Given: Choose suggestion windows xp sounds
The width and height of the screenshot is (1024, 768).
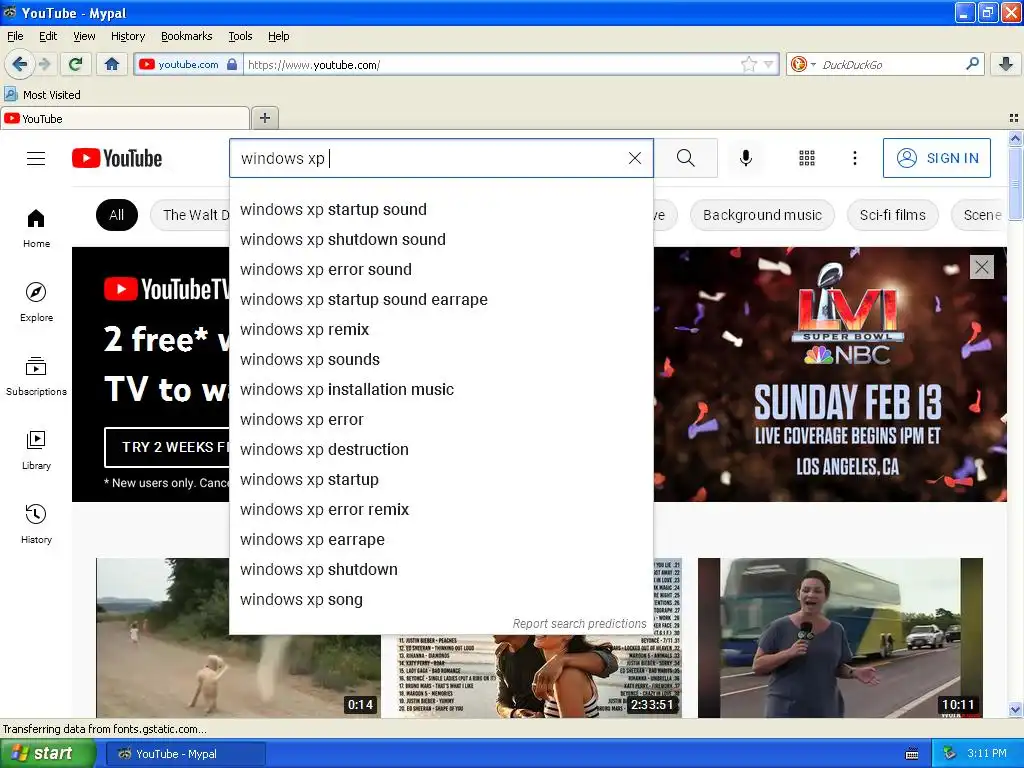Looking at the screenshot, I should 441,360.
